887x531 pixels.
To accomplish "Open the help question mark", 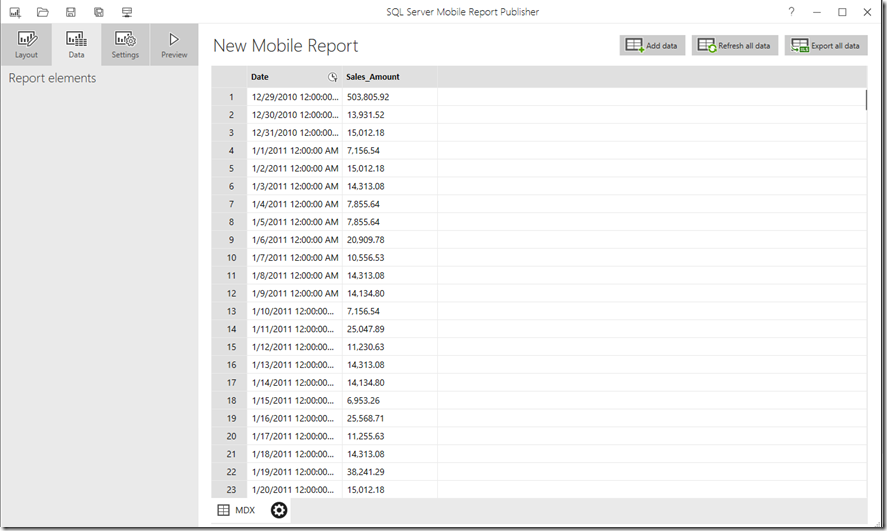I will point(791,12).
